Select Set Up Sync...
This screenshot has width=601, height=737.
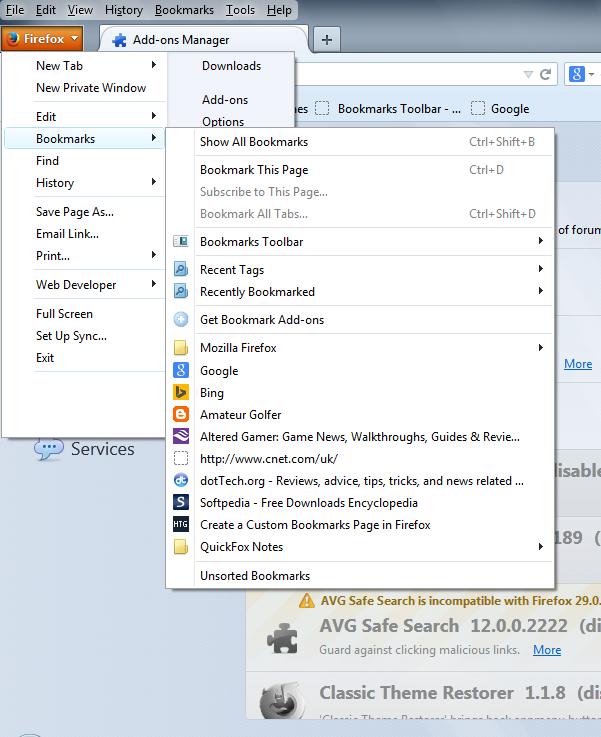[x=85, y=336]
